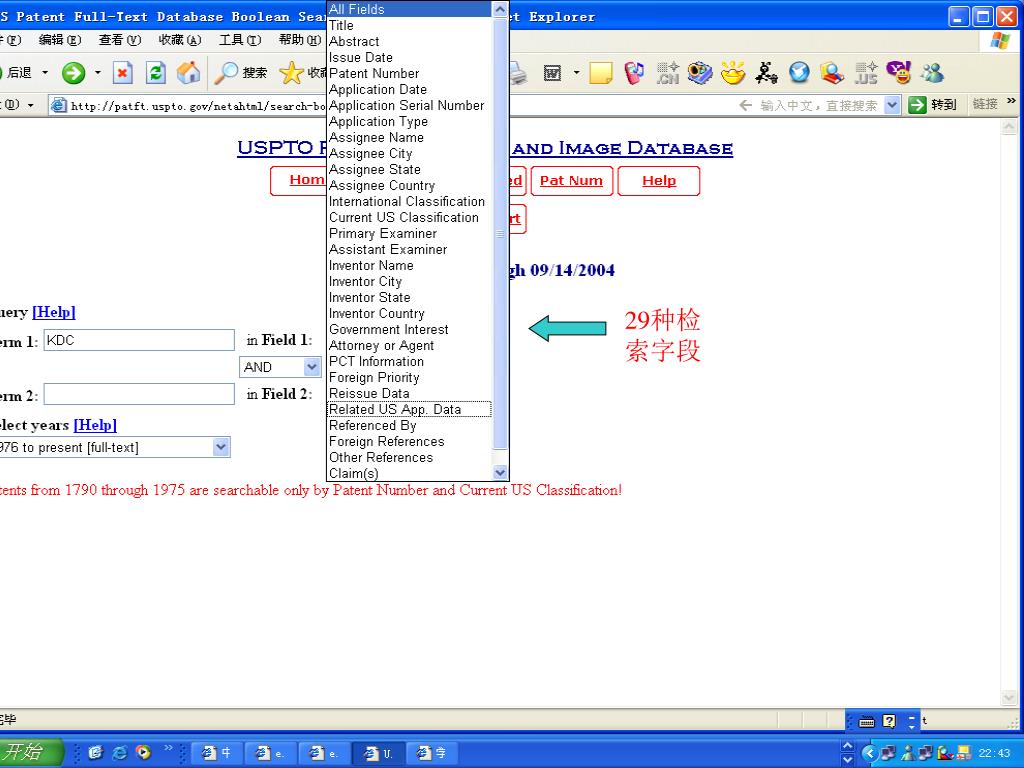This screenshot has width=1024, height=768.
Task: Click the Word edit icon in toolbar
Action: point(552,72)
